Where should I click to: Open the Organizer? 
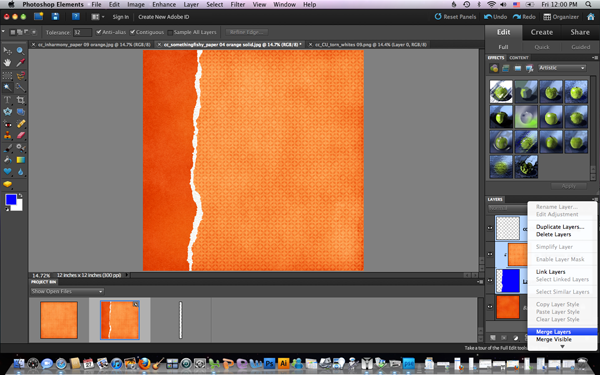[x=561, y=17]
